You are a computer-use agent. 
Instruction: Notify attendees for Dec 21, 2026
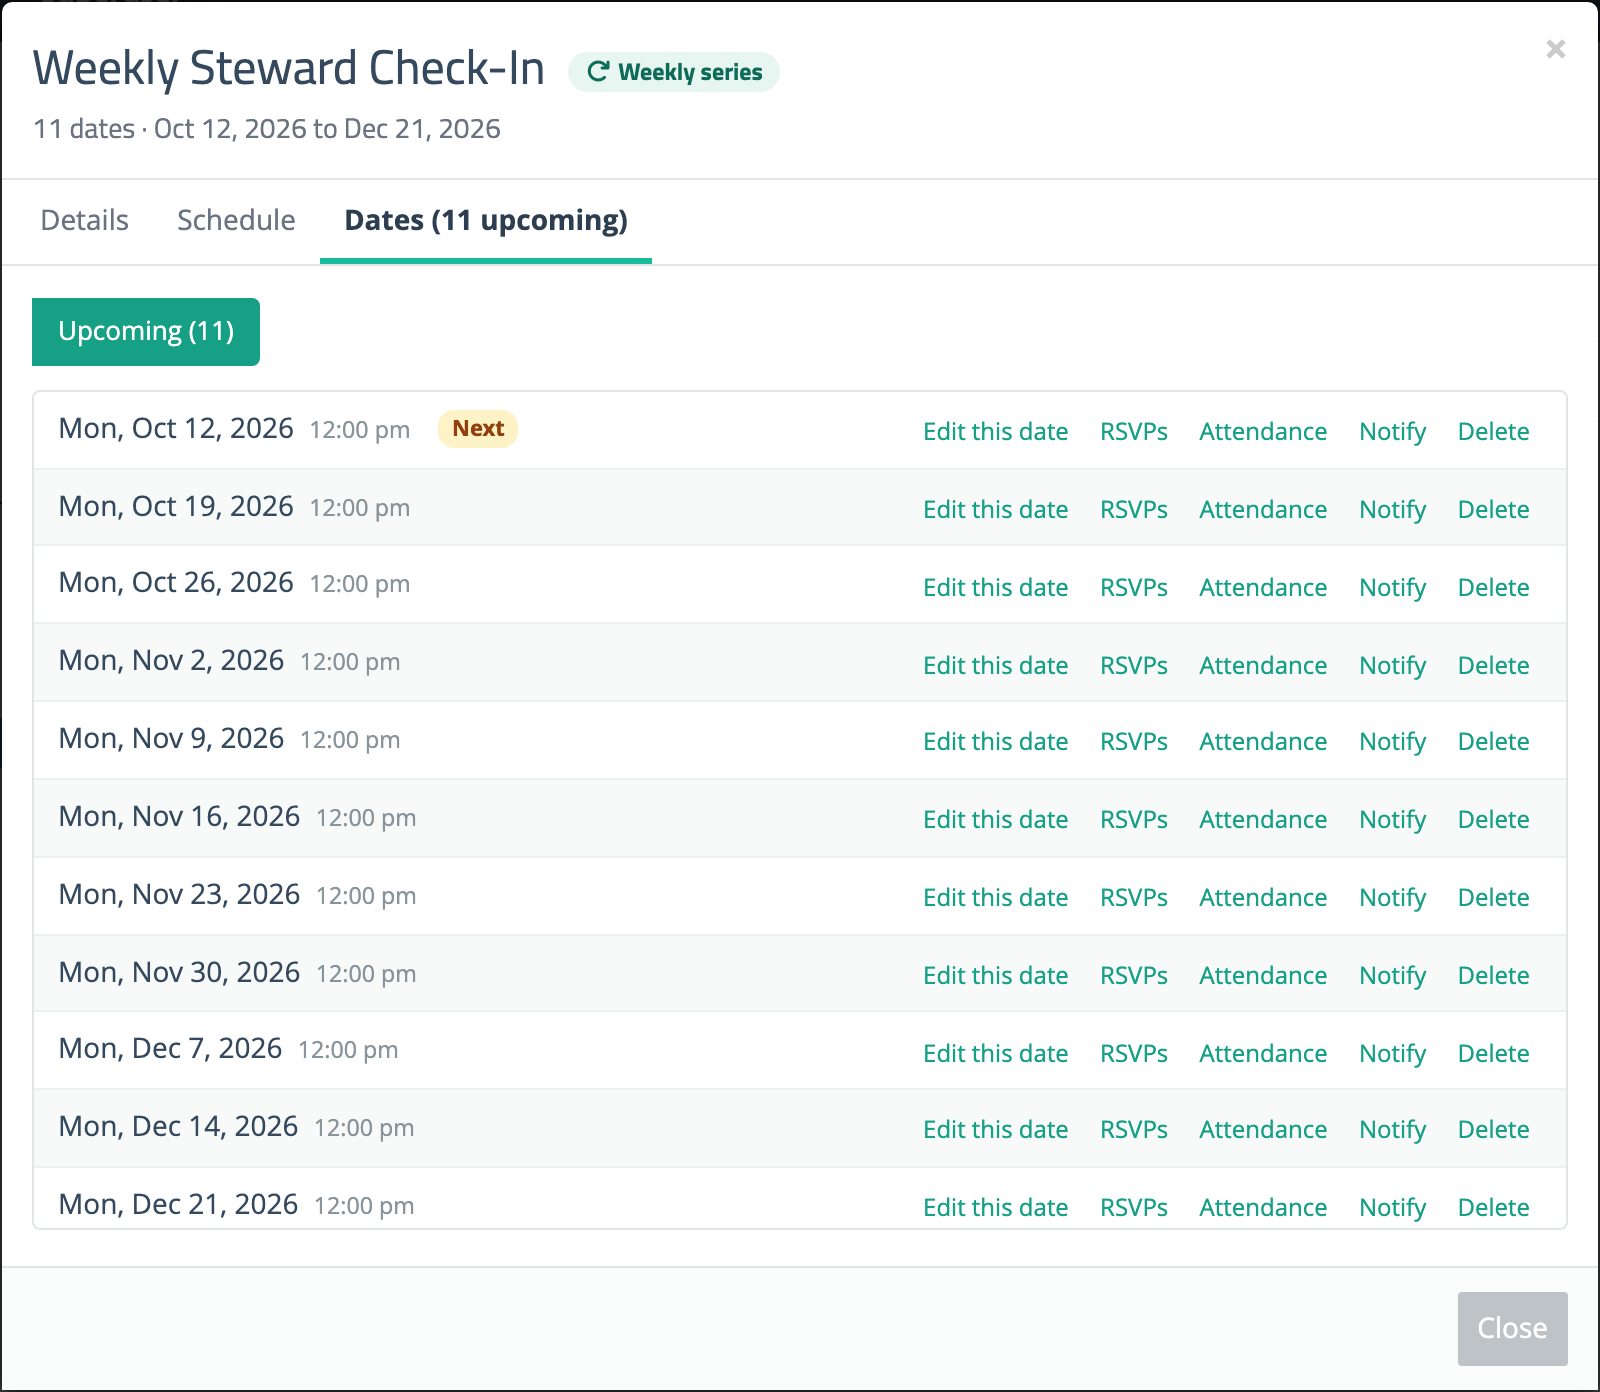click(x=1392, y=1207)
